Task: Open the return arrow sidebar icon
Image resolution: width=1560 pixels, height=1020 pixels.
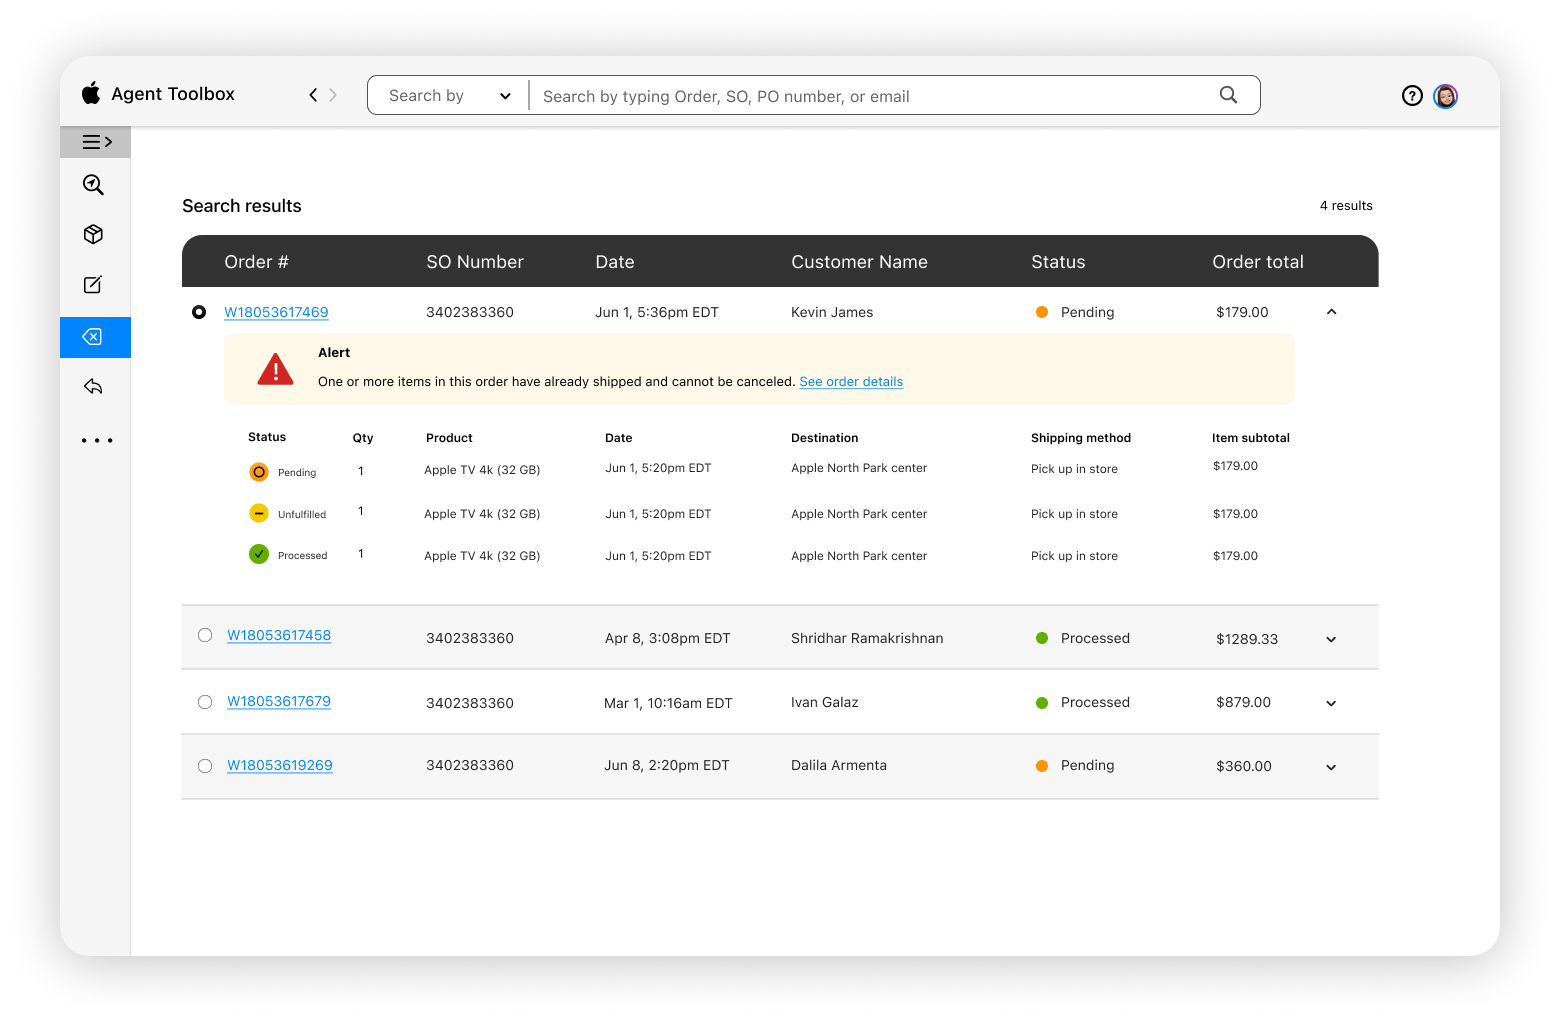Action: [93, 387]
